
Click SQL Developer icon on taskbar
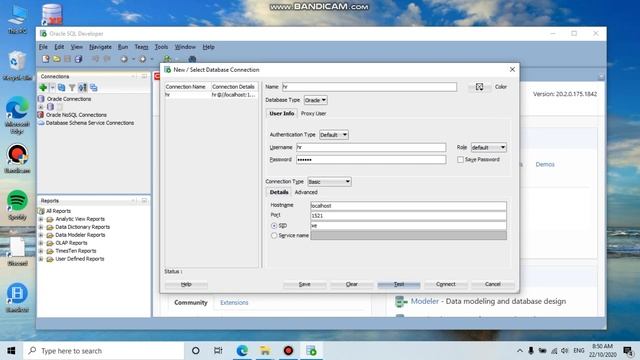311,351
